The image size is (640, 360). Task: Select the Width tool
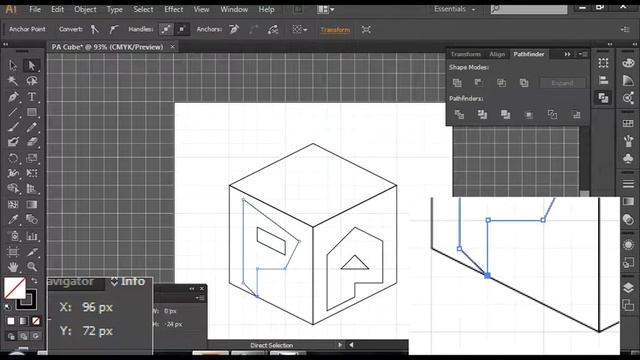click(x=13, y=173)
